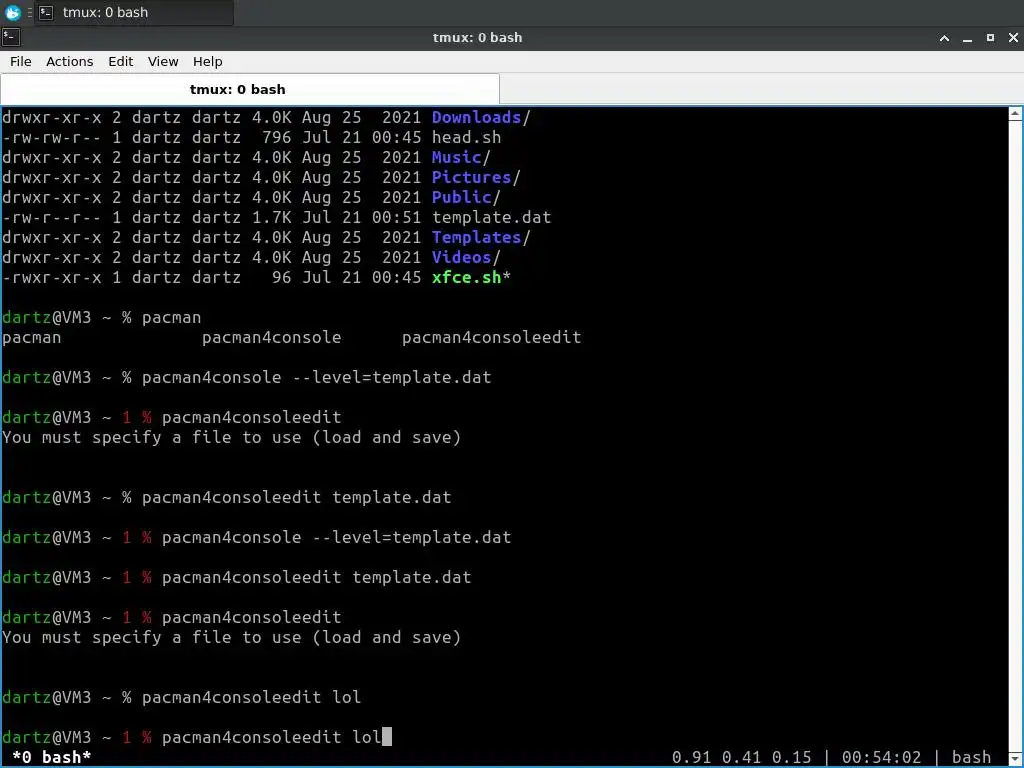Open the Edit menu
The width and height of the screenshot is (1024, 768).
point(120,61)
